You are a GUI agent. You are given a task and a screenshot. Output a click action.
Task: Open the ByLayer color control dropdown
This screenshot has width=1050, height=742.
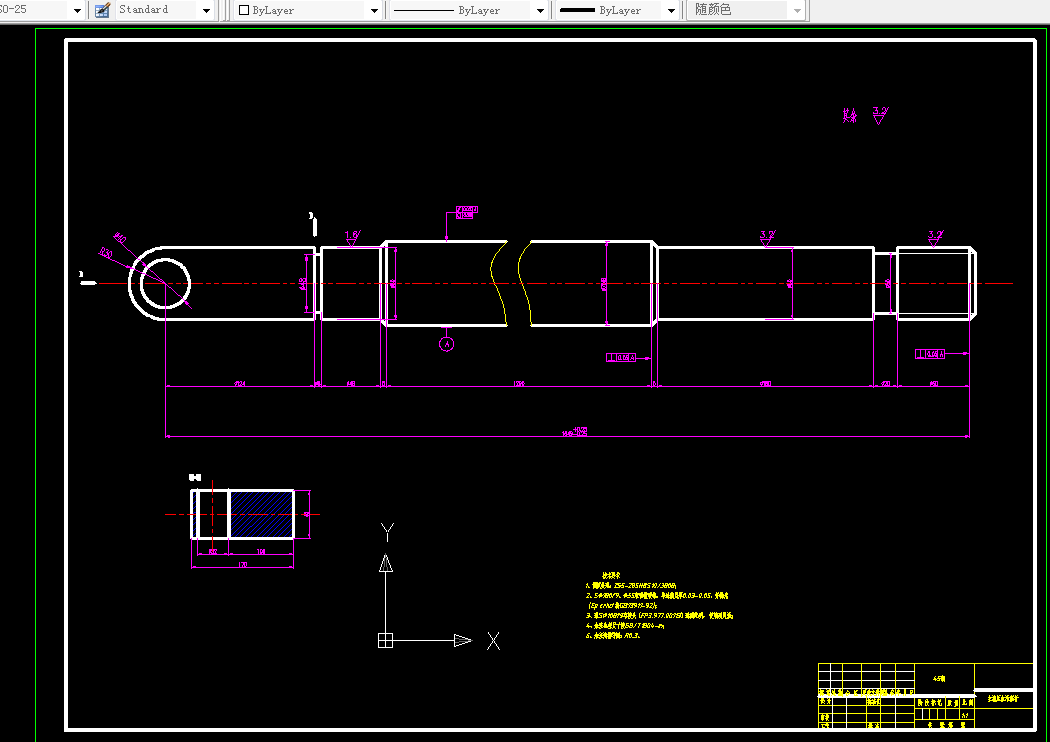coord(374,10)
